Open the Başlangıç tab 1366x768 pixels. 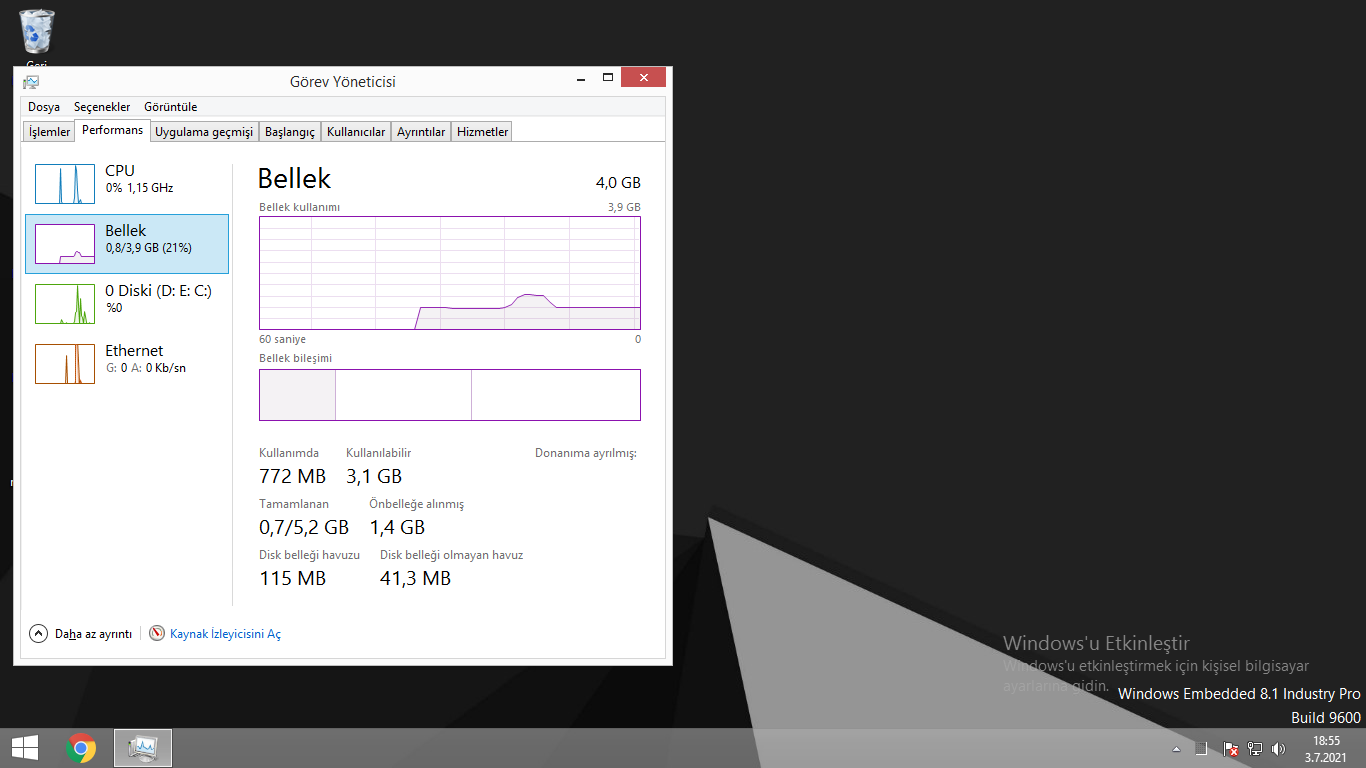(x=289, y=130)
